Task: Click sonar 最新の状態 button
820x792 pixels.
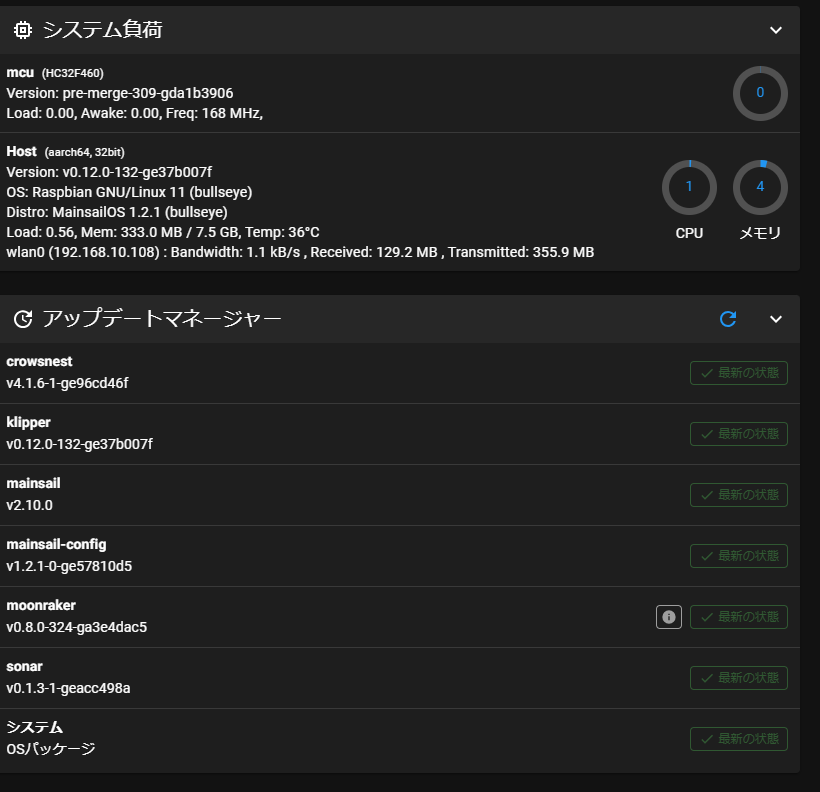Action: coord(738,678)
